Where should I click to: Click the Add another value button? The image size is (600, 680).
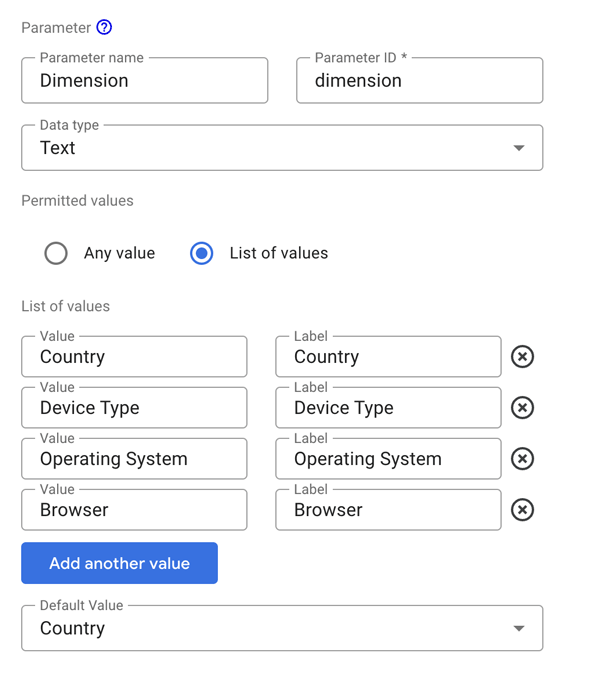point(119,563)
